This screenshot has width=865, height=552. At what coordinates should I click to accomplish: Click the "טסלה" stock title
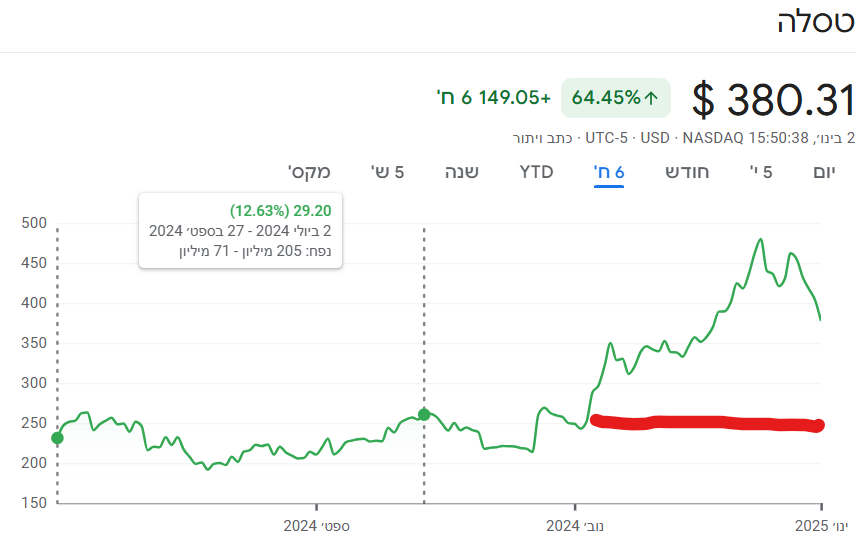[815, 24]
